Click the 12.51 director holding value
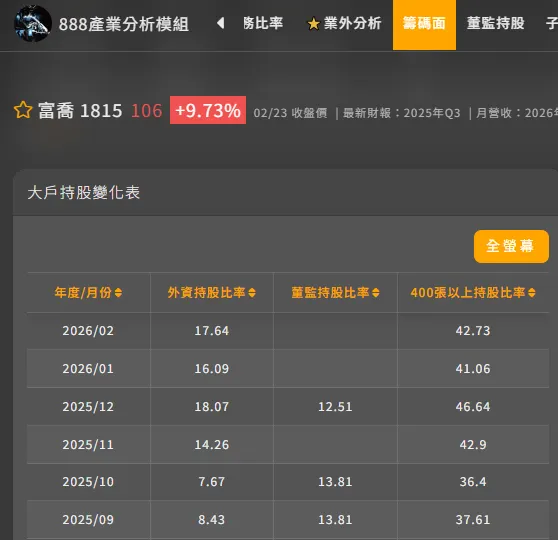 [335, 407]
